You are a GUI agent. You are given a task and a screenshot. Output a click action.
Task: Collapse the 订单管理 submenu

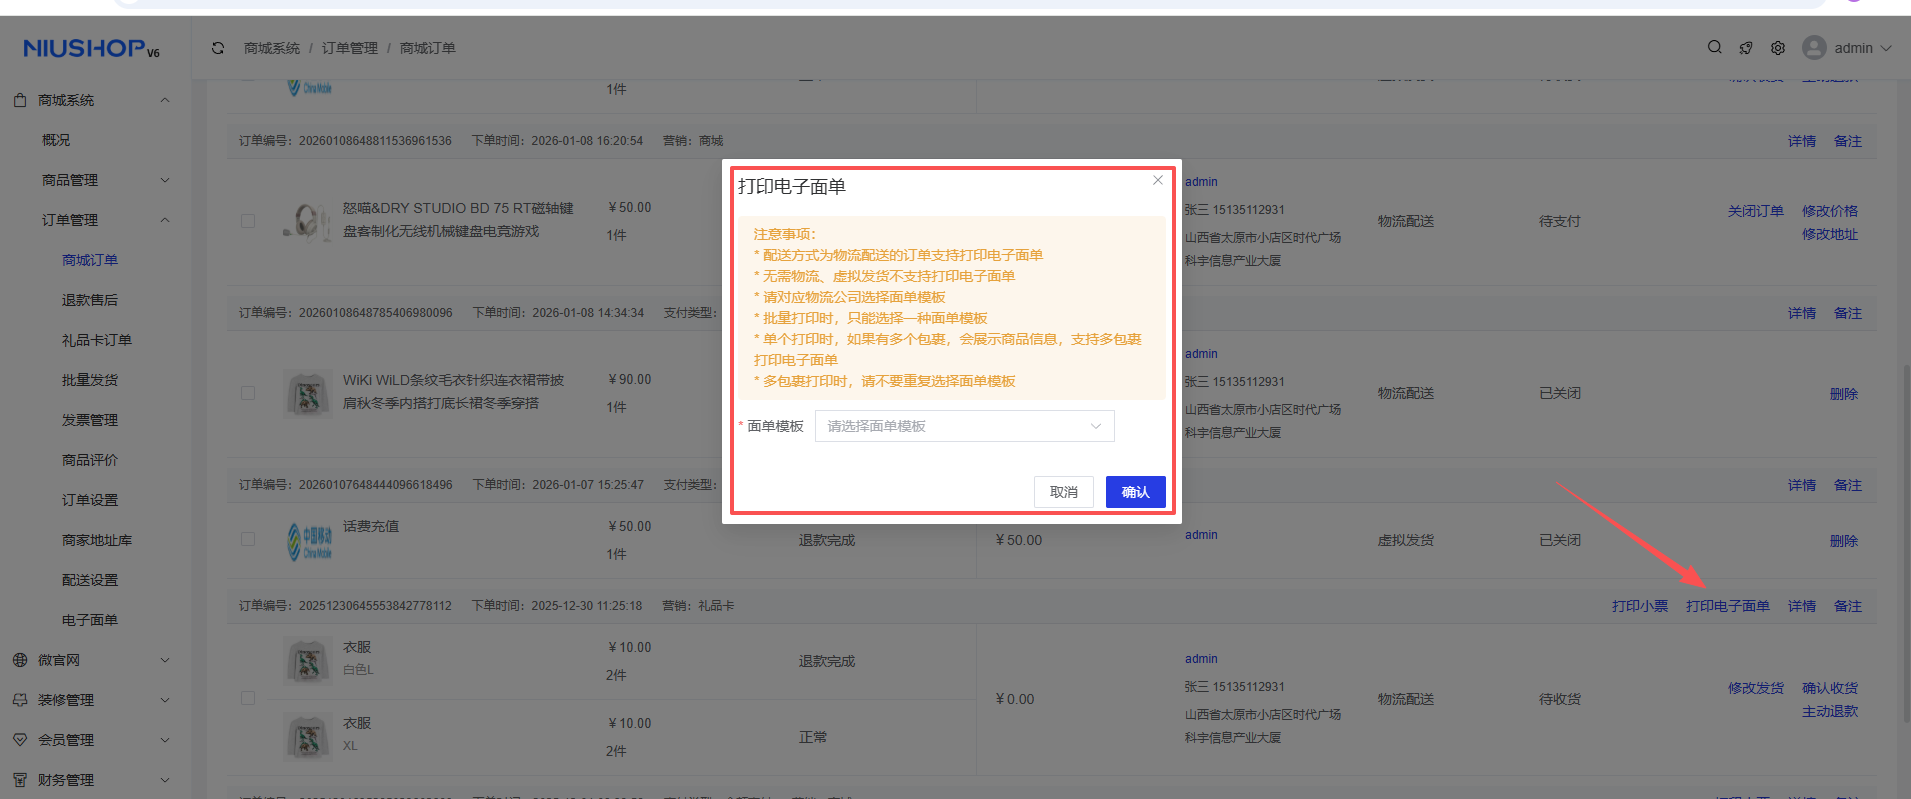pyautogui.click(x=165, y=220)
